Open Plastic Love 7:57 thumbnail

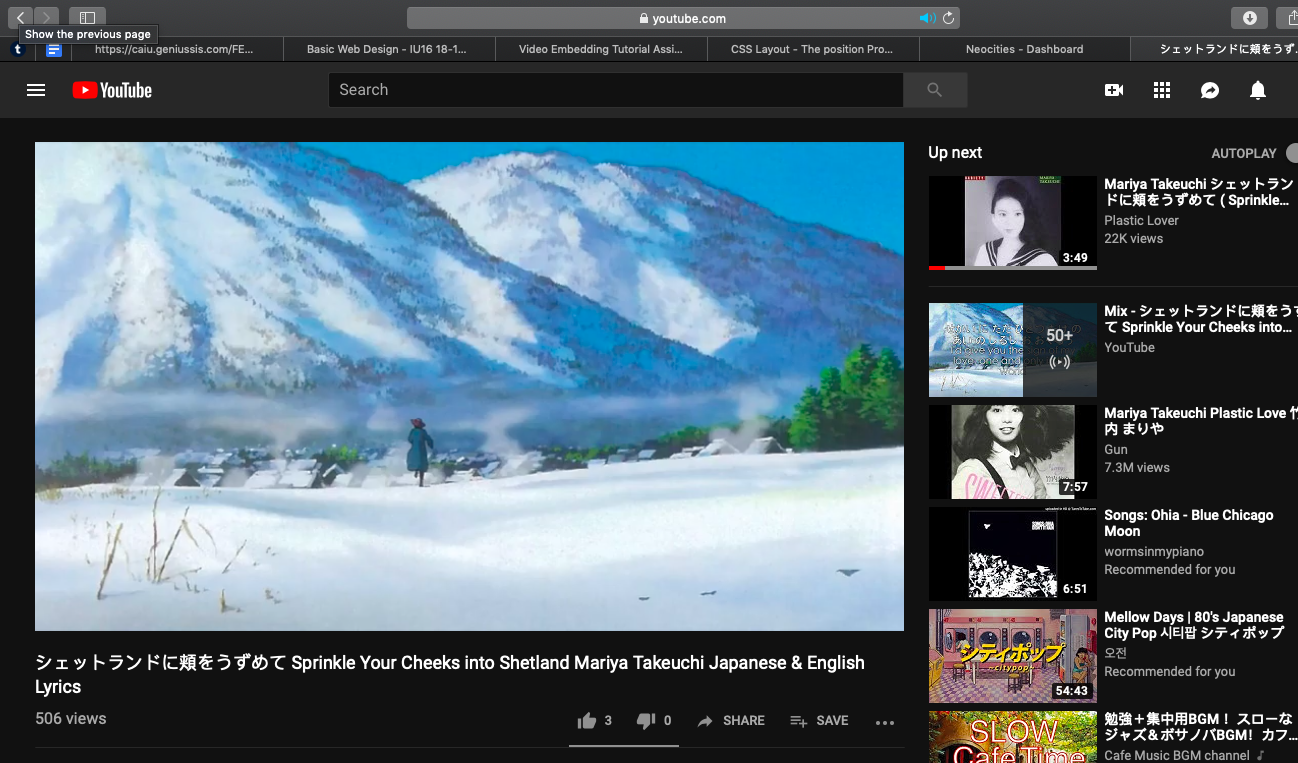(x=1013, y=452)
